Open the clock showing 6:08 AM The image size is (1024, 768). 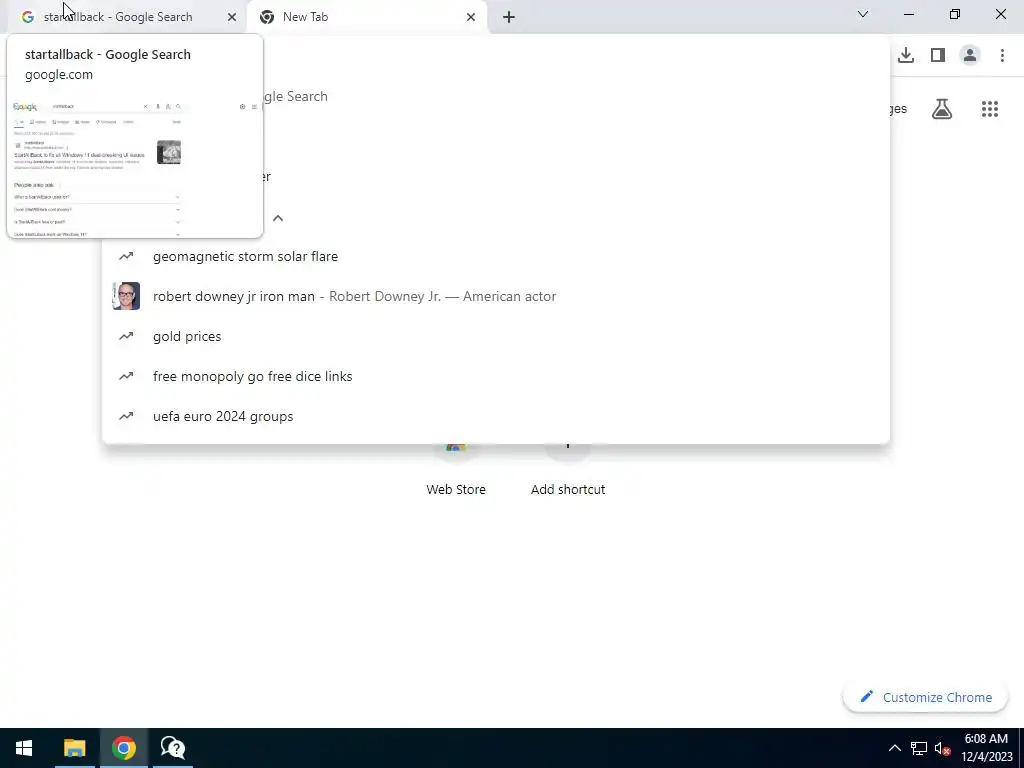[x=986, y=748]
